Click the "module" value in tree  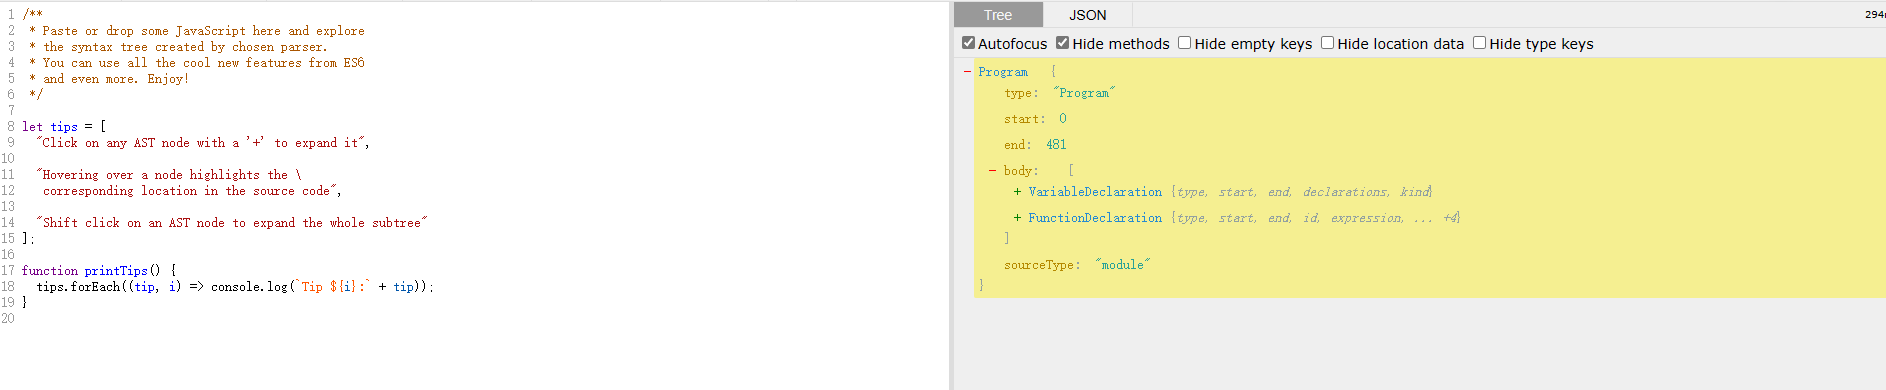[1122, 265]
